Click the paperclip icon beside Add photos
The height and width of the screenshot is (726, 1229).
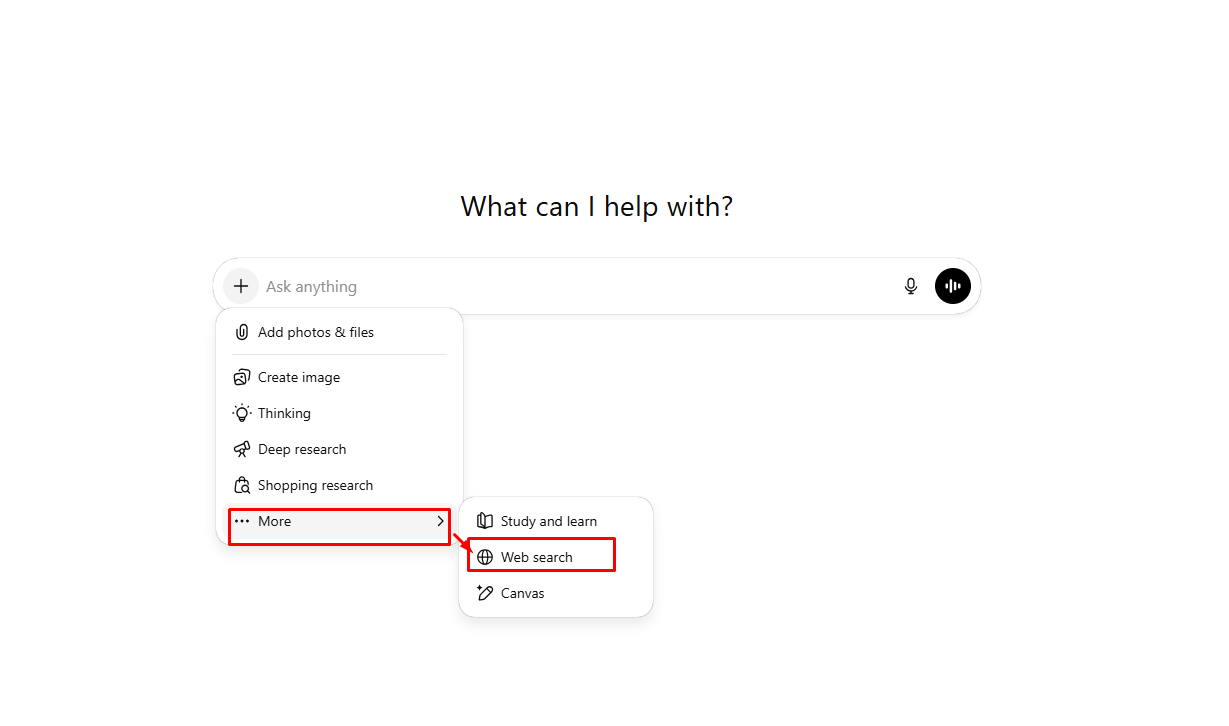click(x=241, y=331)
